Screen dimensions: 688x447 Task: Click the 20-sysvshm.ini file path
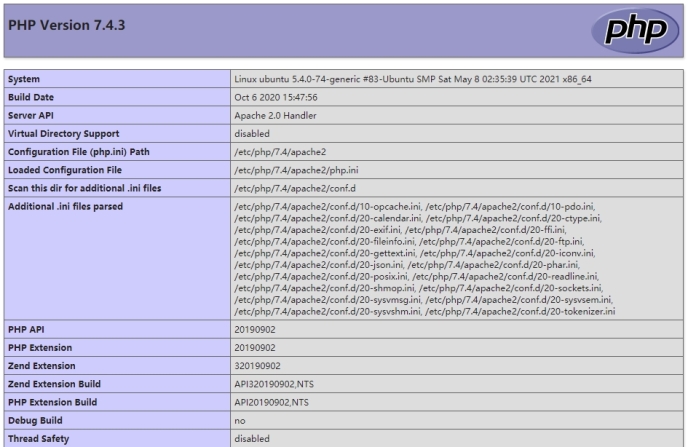click(328, 311)
